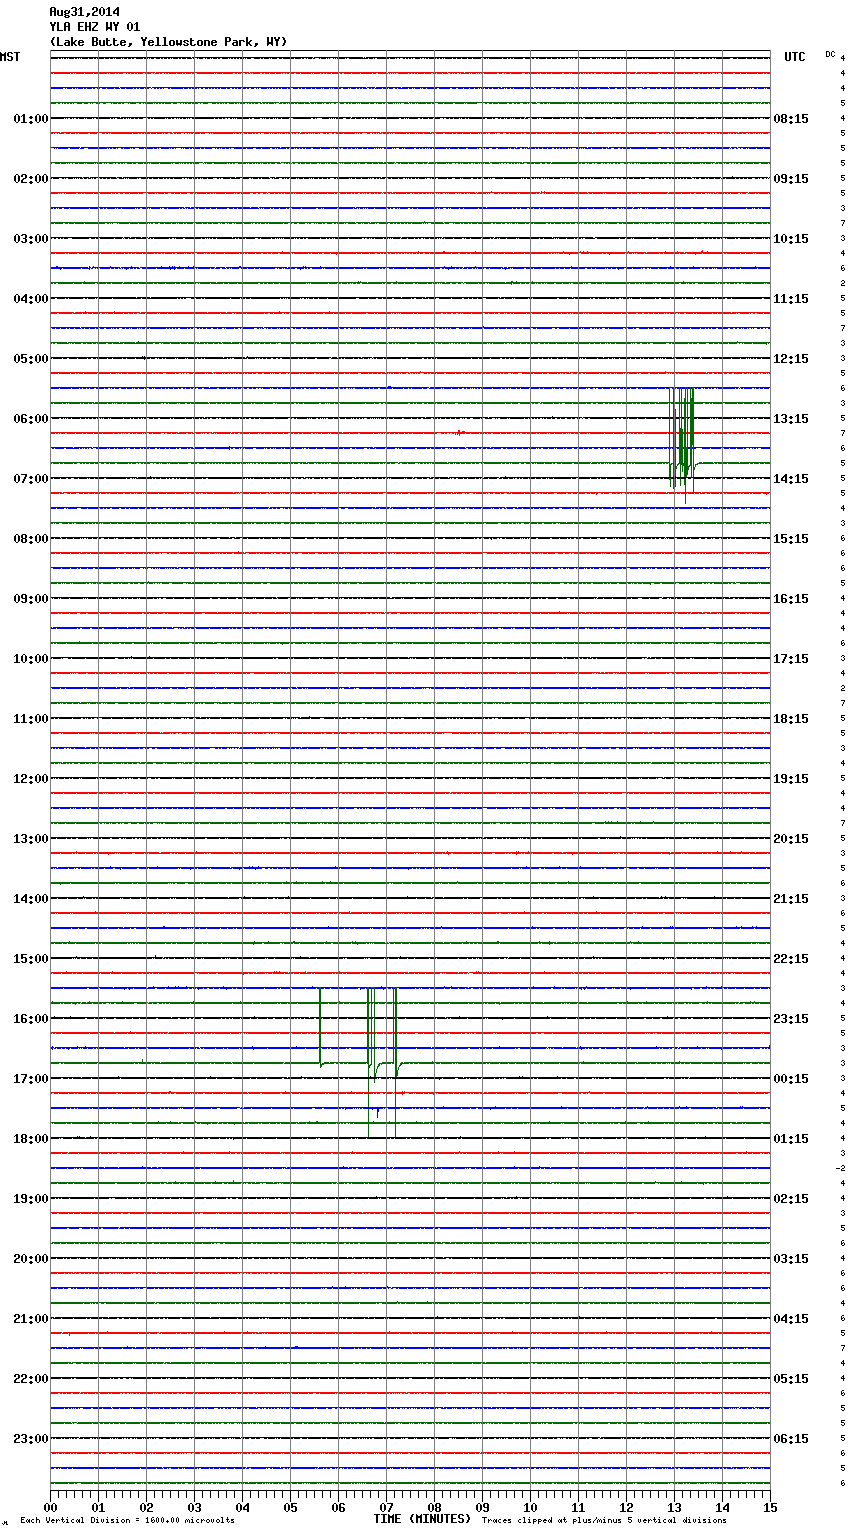The width and height of the screenshot is (850, 1534).
Task: Click the 07:00 MST time label
Action: (x=31, y=479)
